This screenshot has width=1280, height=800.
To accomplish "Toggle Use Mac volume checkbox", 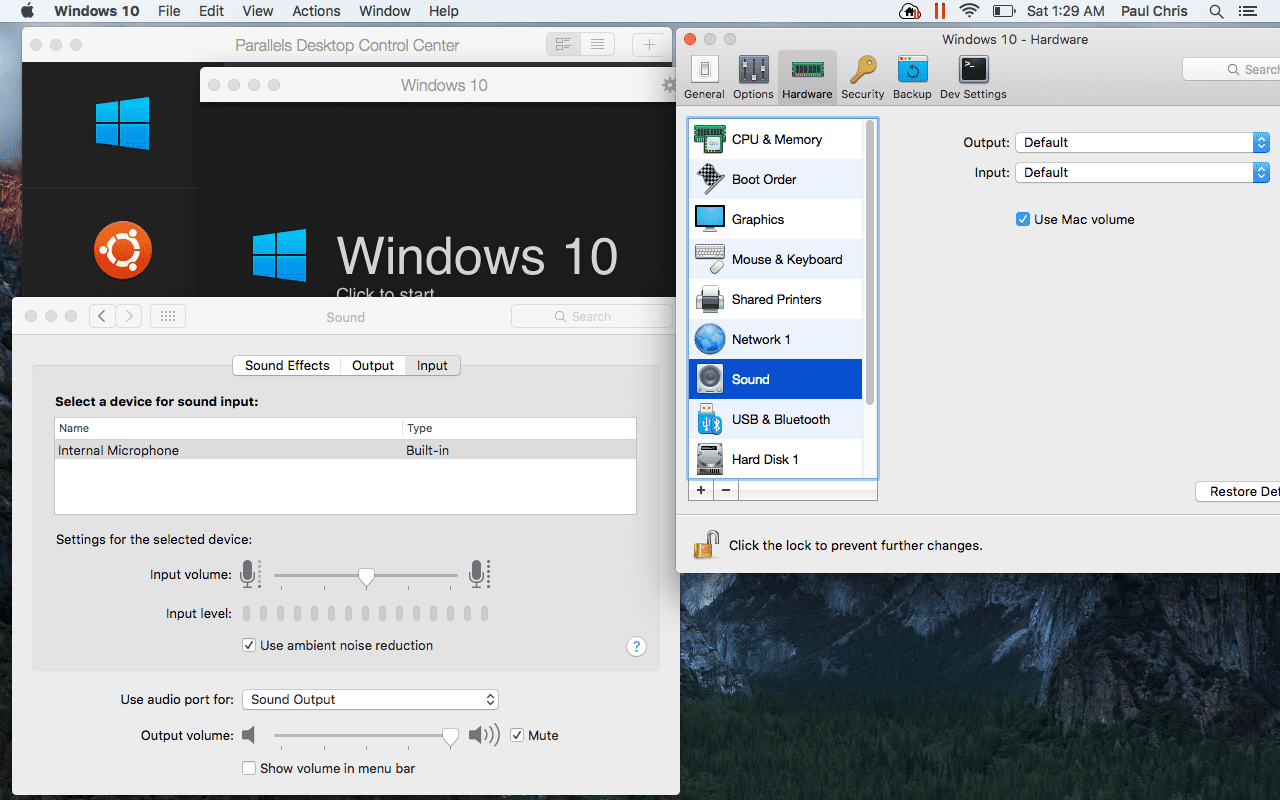I will [x=1023, y=219].
